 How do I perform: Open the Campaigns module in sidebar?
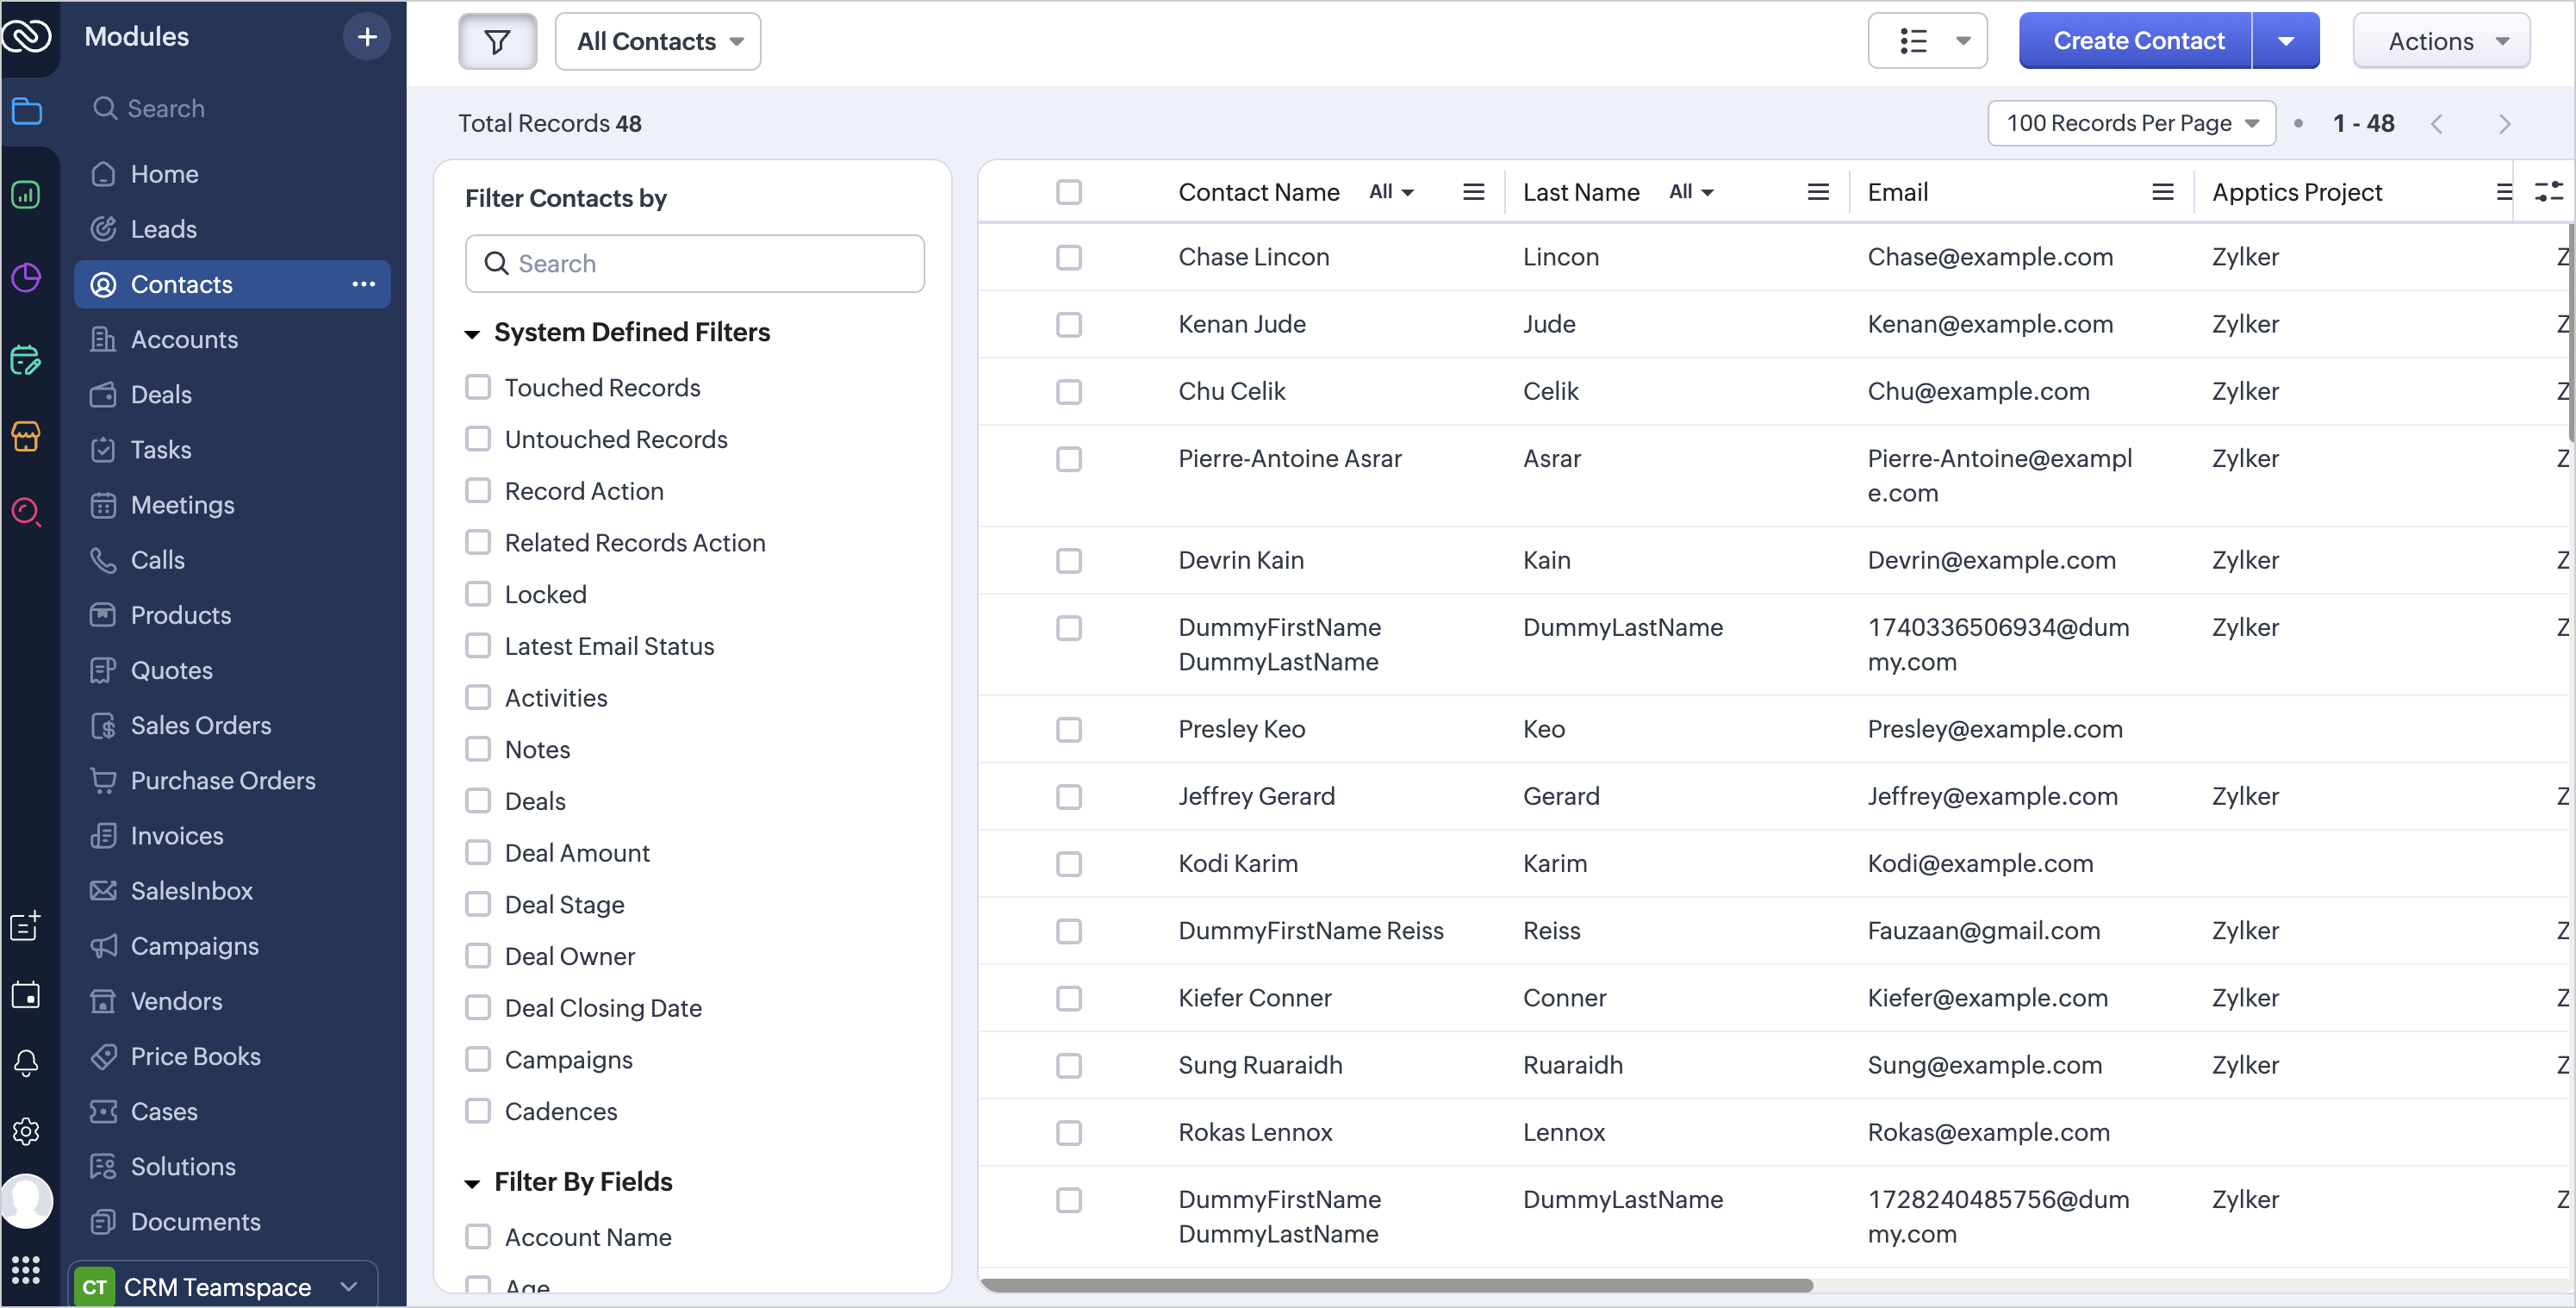click(x=194, y=945)
